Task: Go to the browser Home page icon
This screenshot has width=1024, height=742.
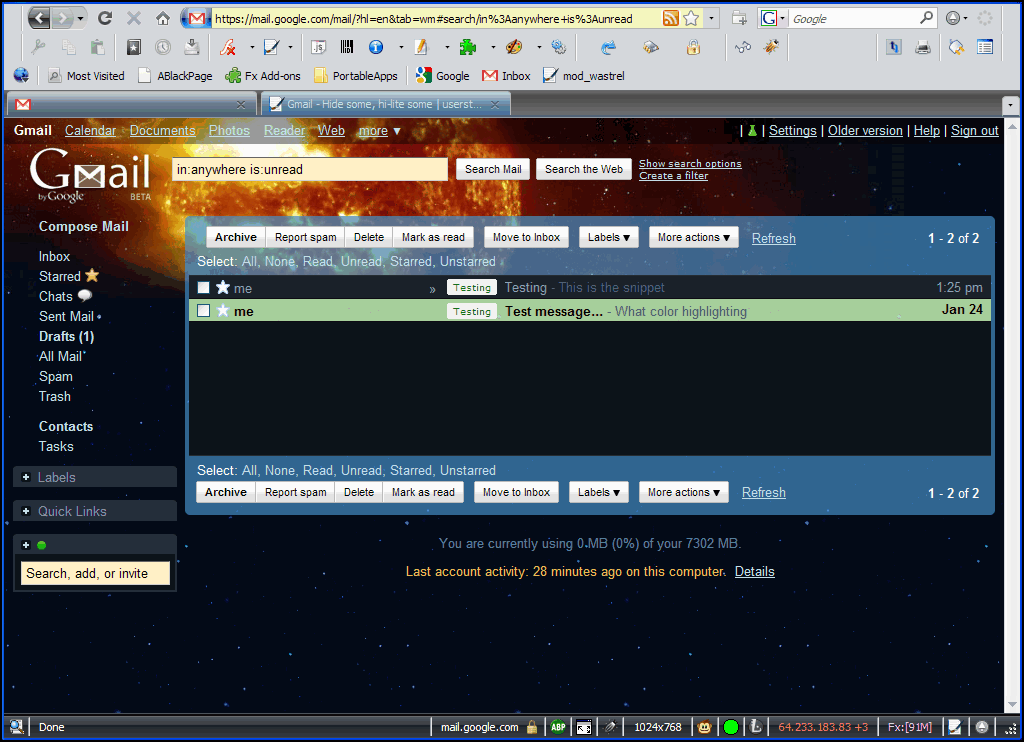Action: coord(163,18)
